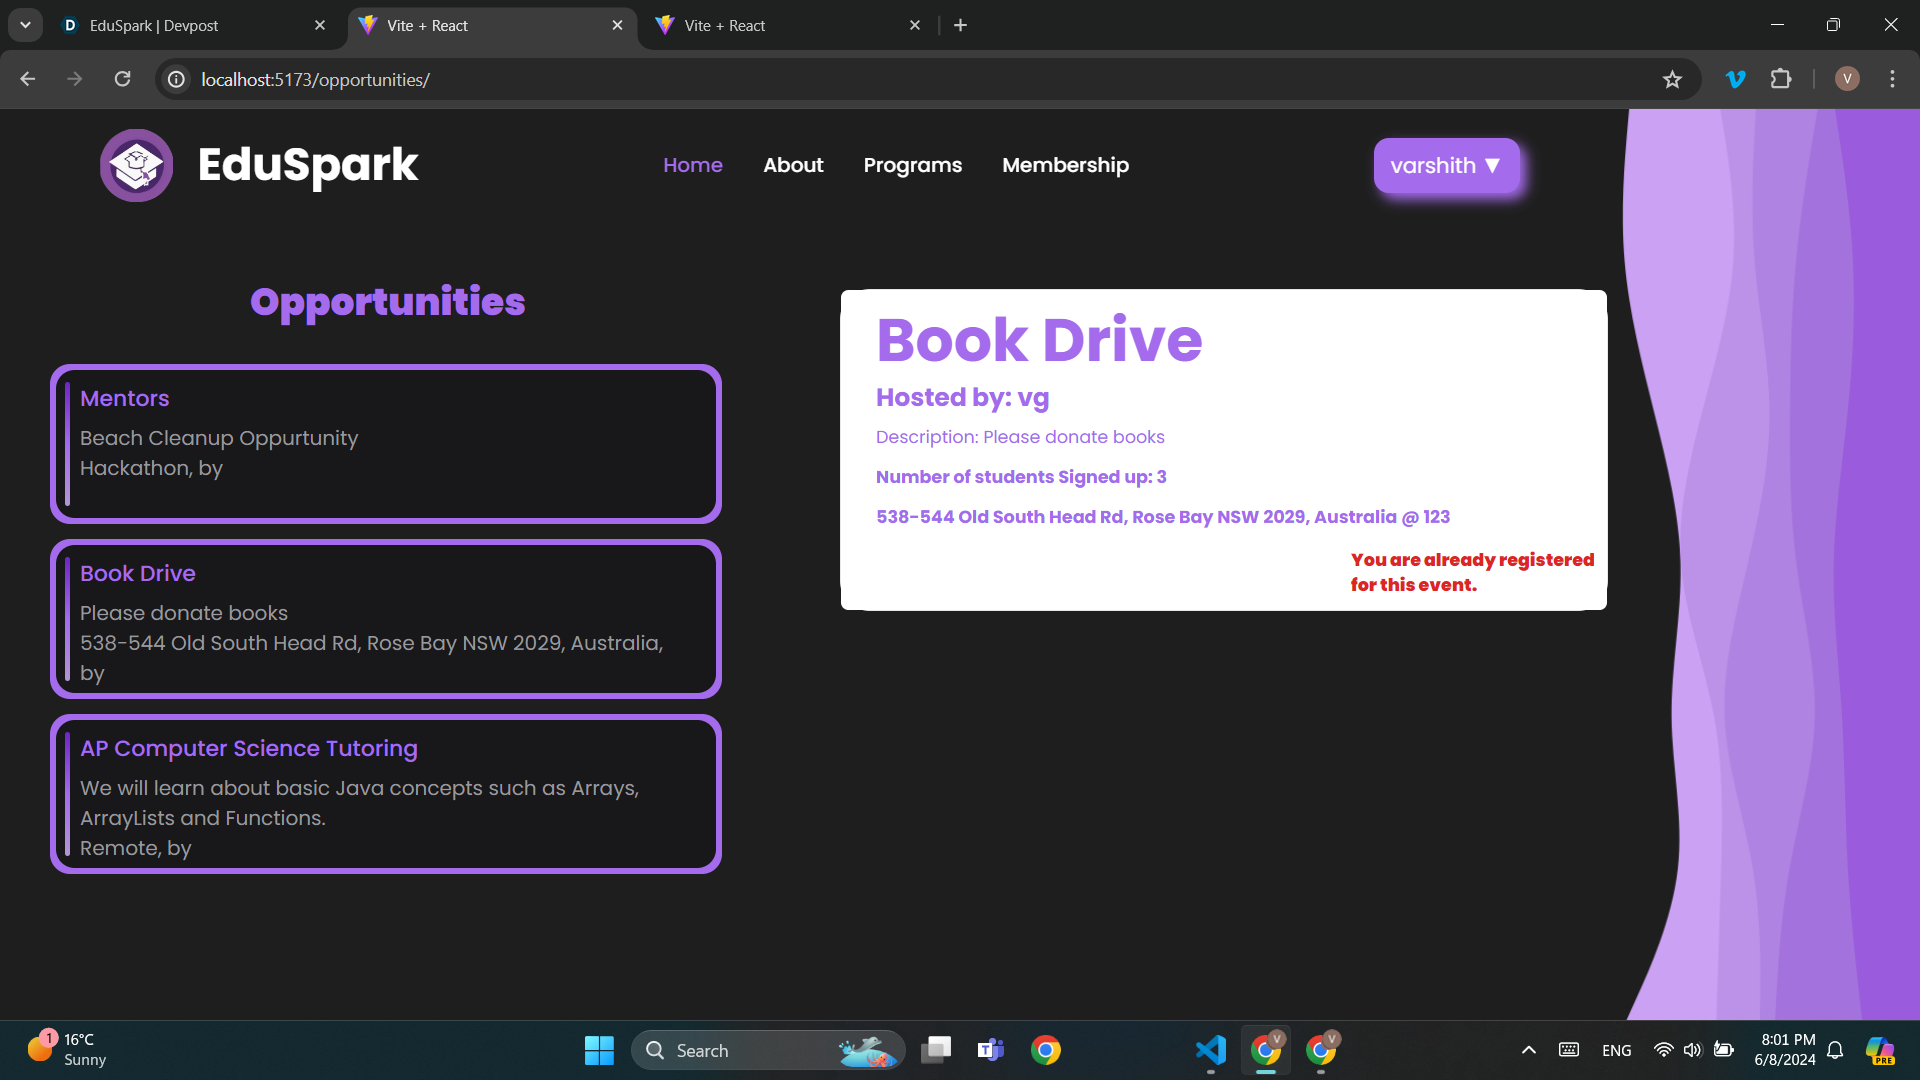Navigate to About page
Screen dimensions: 1920x1080
pyautogui.click(x=793, y=165)
